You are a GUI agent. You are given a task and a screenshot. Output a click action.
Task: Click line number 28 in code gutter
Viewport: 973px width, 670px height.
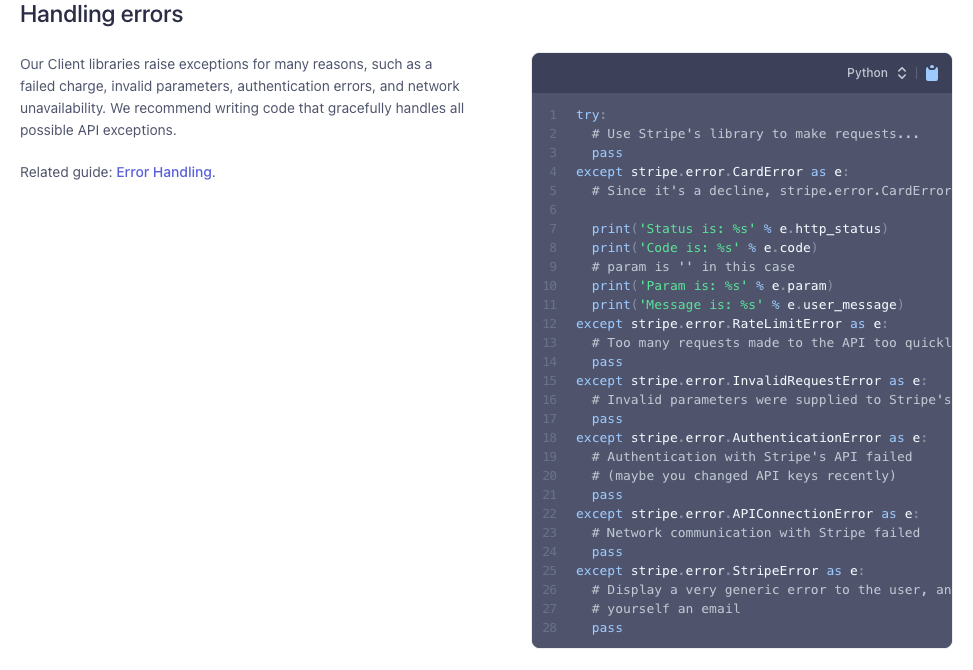click(550, 628)
